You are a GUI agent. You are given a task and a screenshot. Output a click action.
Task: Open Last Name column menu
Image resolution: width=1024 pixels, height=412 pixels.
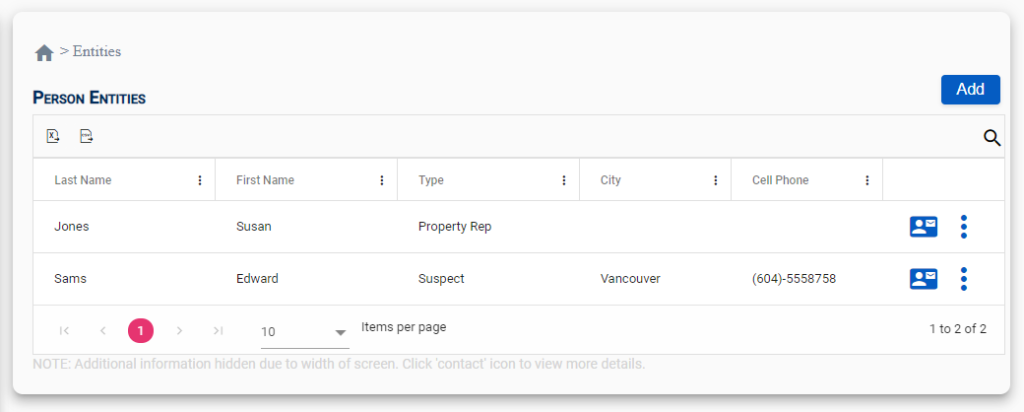(200, 180)
